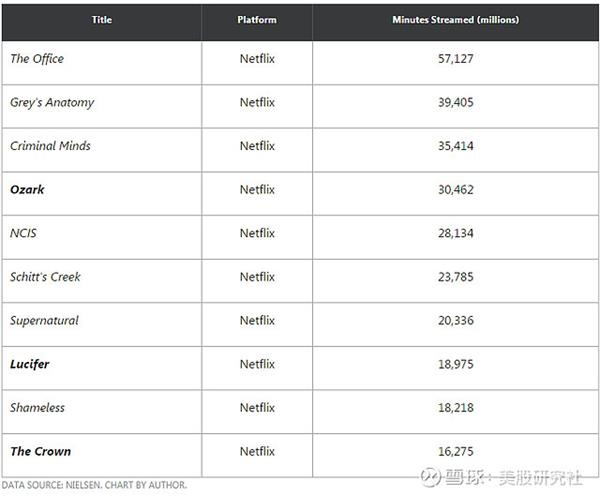Click the Minutes Streamed (millions) header
Screen dimensions: 600x496
tap(456, 20)
